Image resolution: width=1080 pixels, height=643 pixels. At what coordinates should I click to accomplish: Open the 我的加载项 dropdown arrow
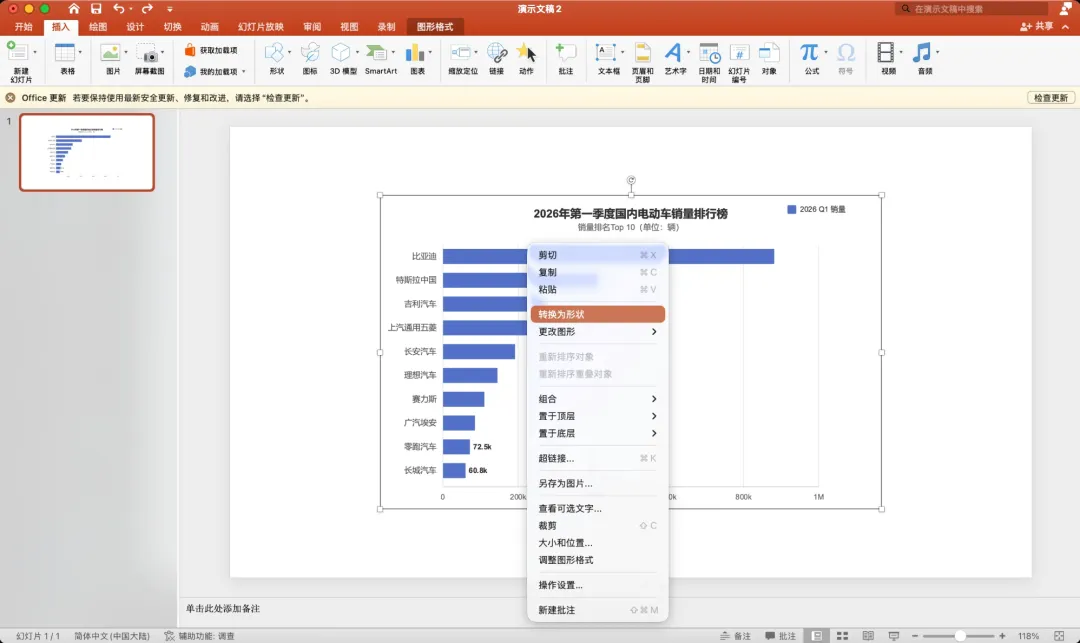244,72
